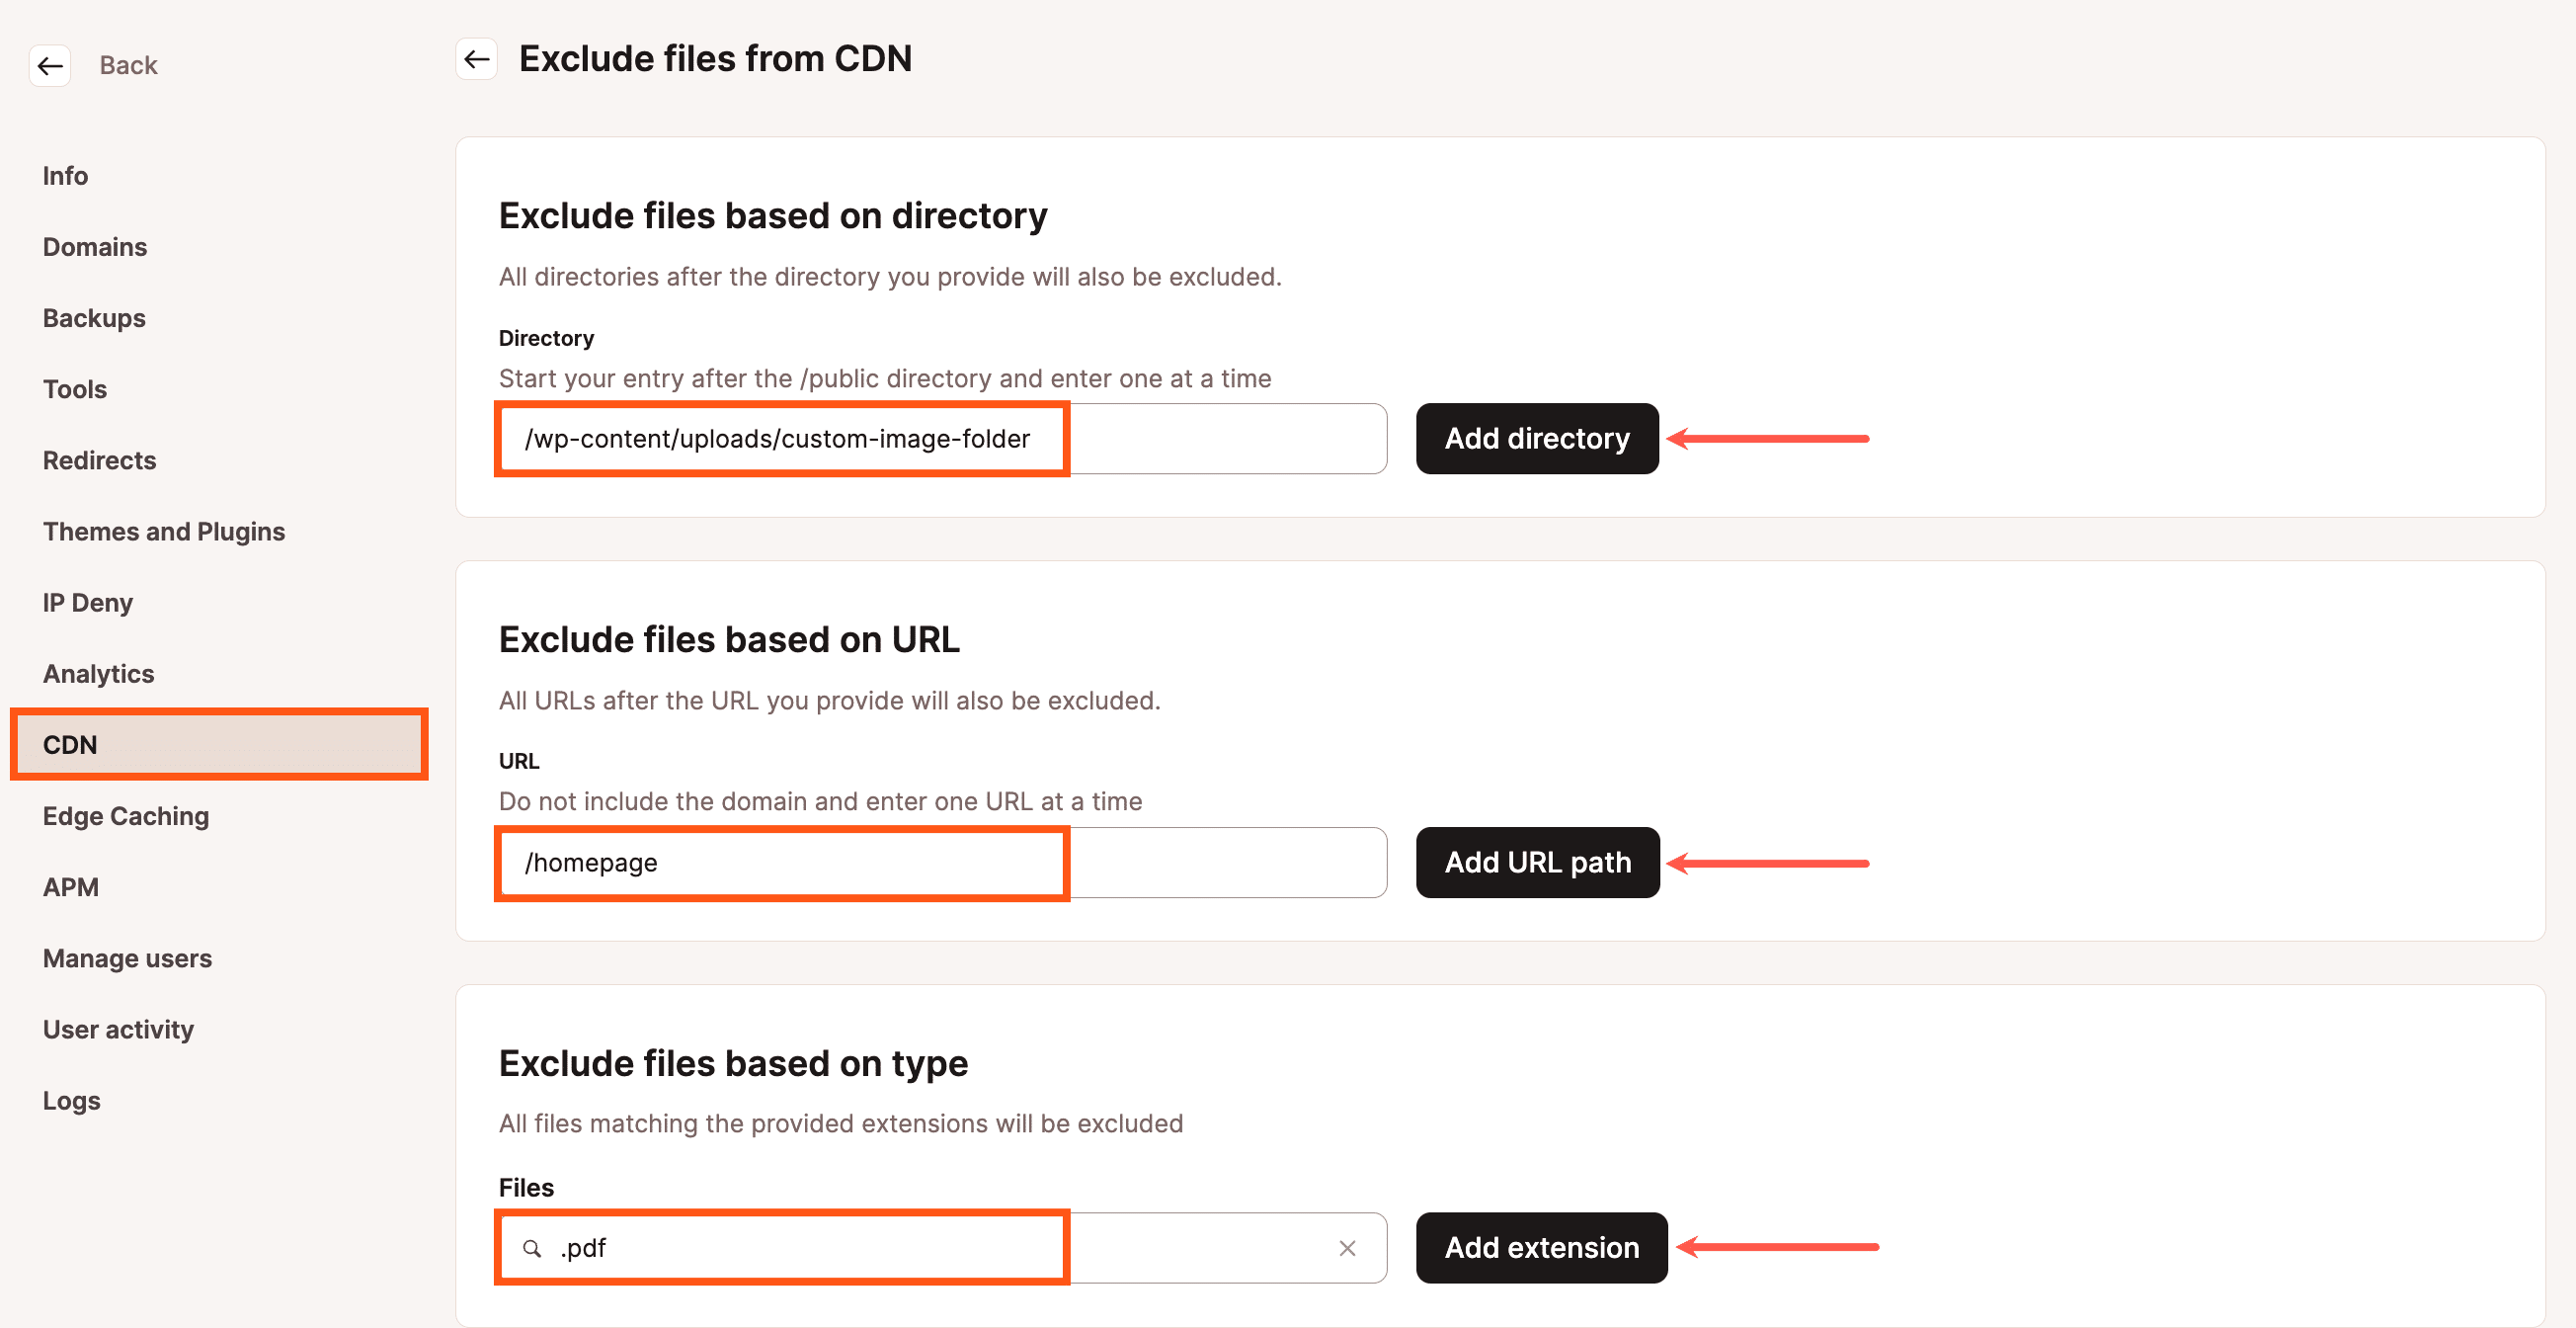The height and width of the screenshot is (1328, 2576).
Task: Click the /wp-content/uploads/custom-image-folder directory field
Action: (x=942, y=439)
